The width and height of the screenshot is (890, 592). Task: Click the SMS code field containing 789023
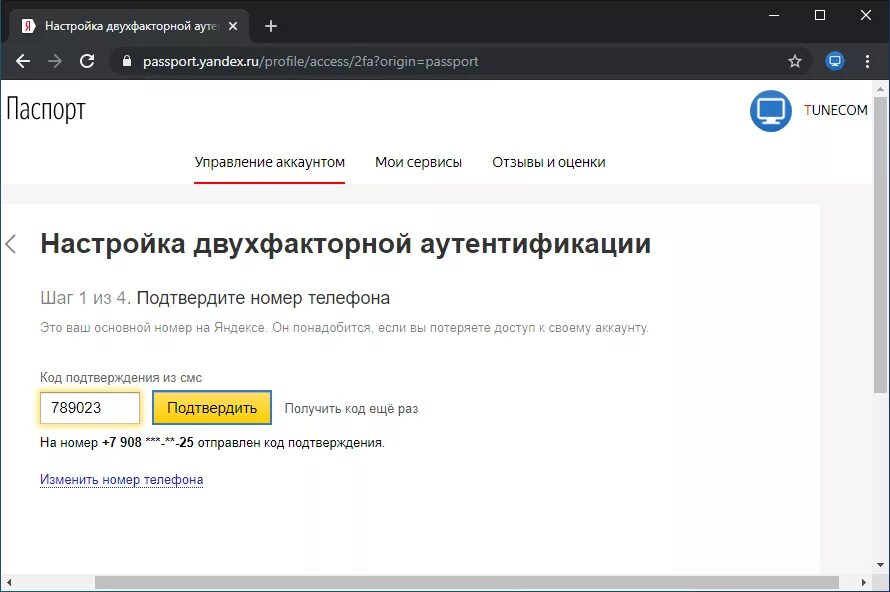click(90, 408)
